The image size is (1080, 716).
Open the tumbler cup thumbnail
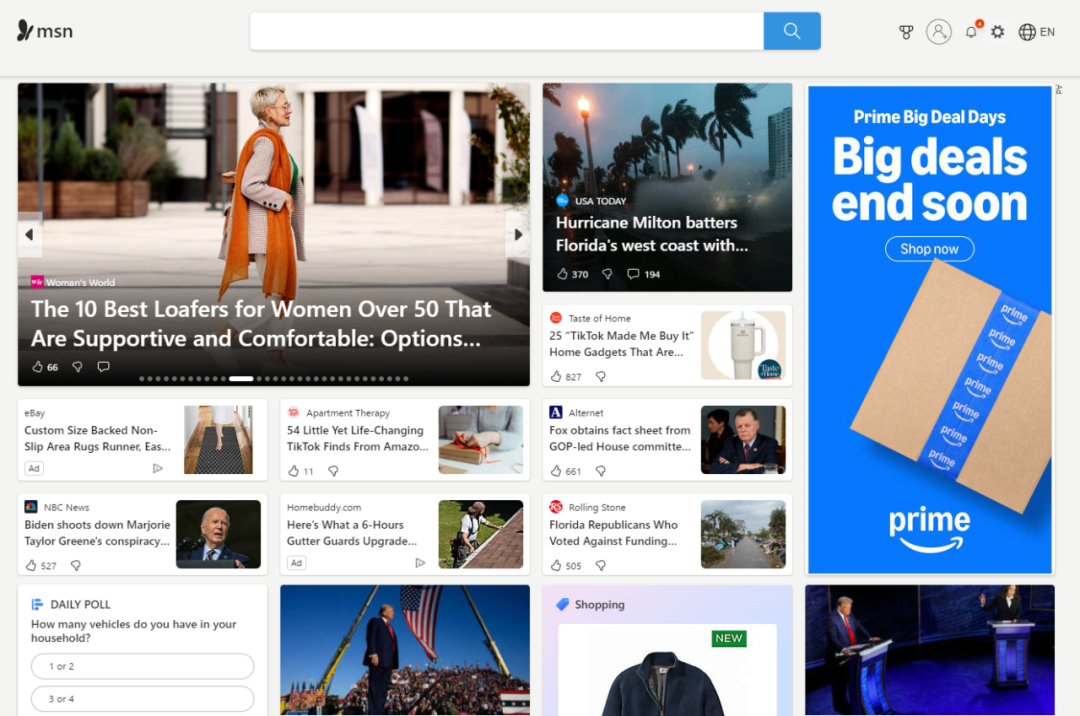click(x=743, y=345)
